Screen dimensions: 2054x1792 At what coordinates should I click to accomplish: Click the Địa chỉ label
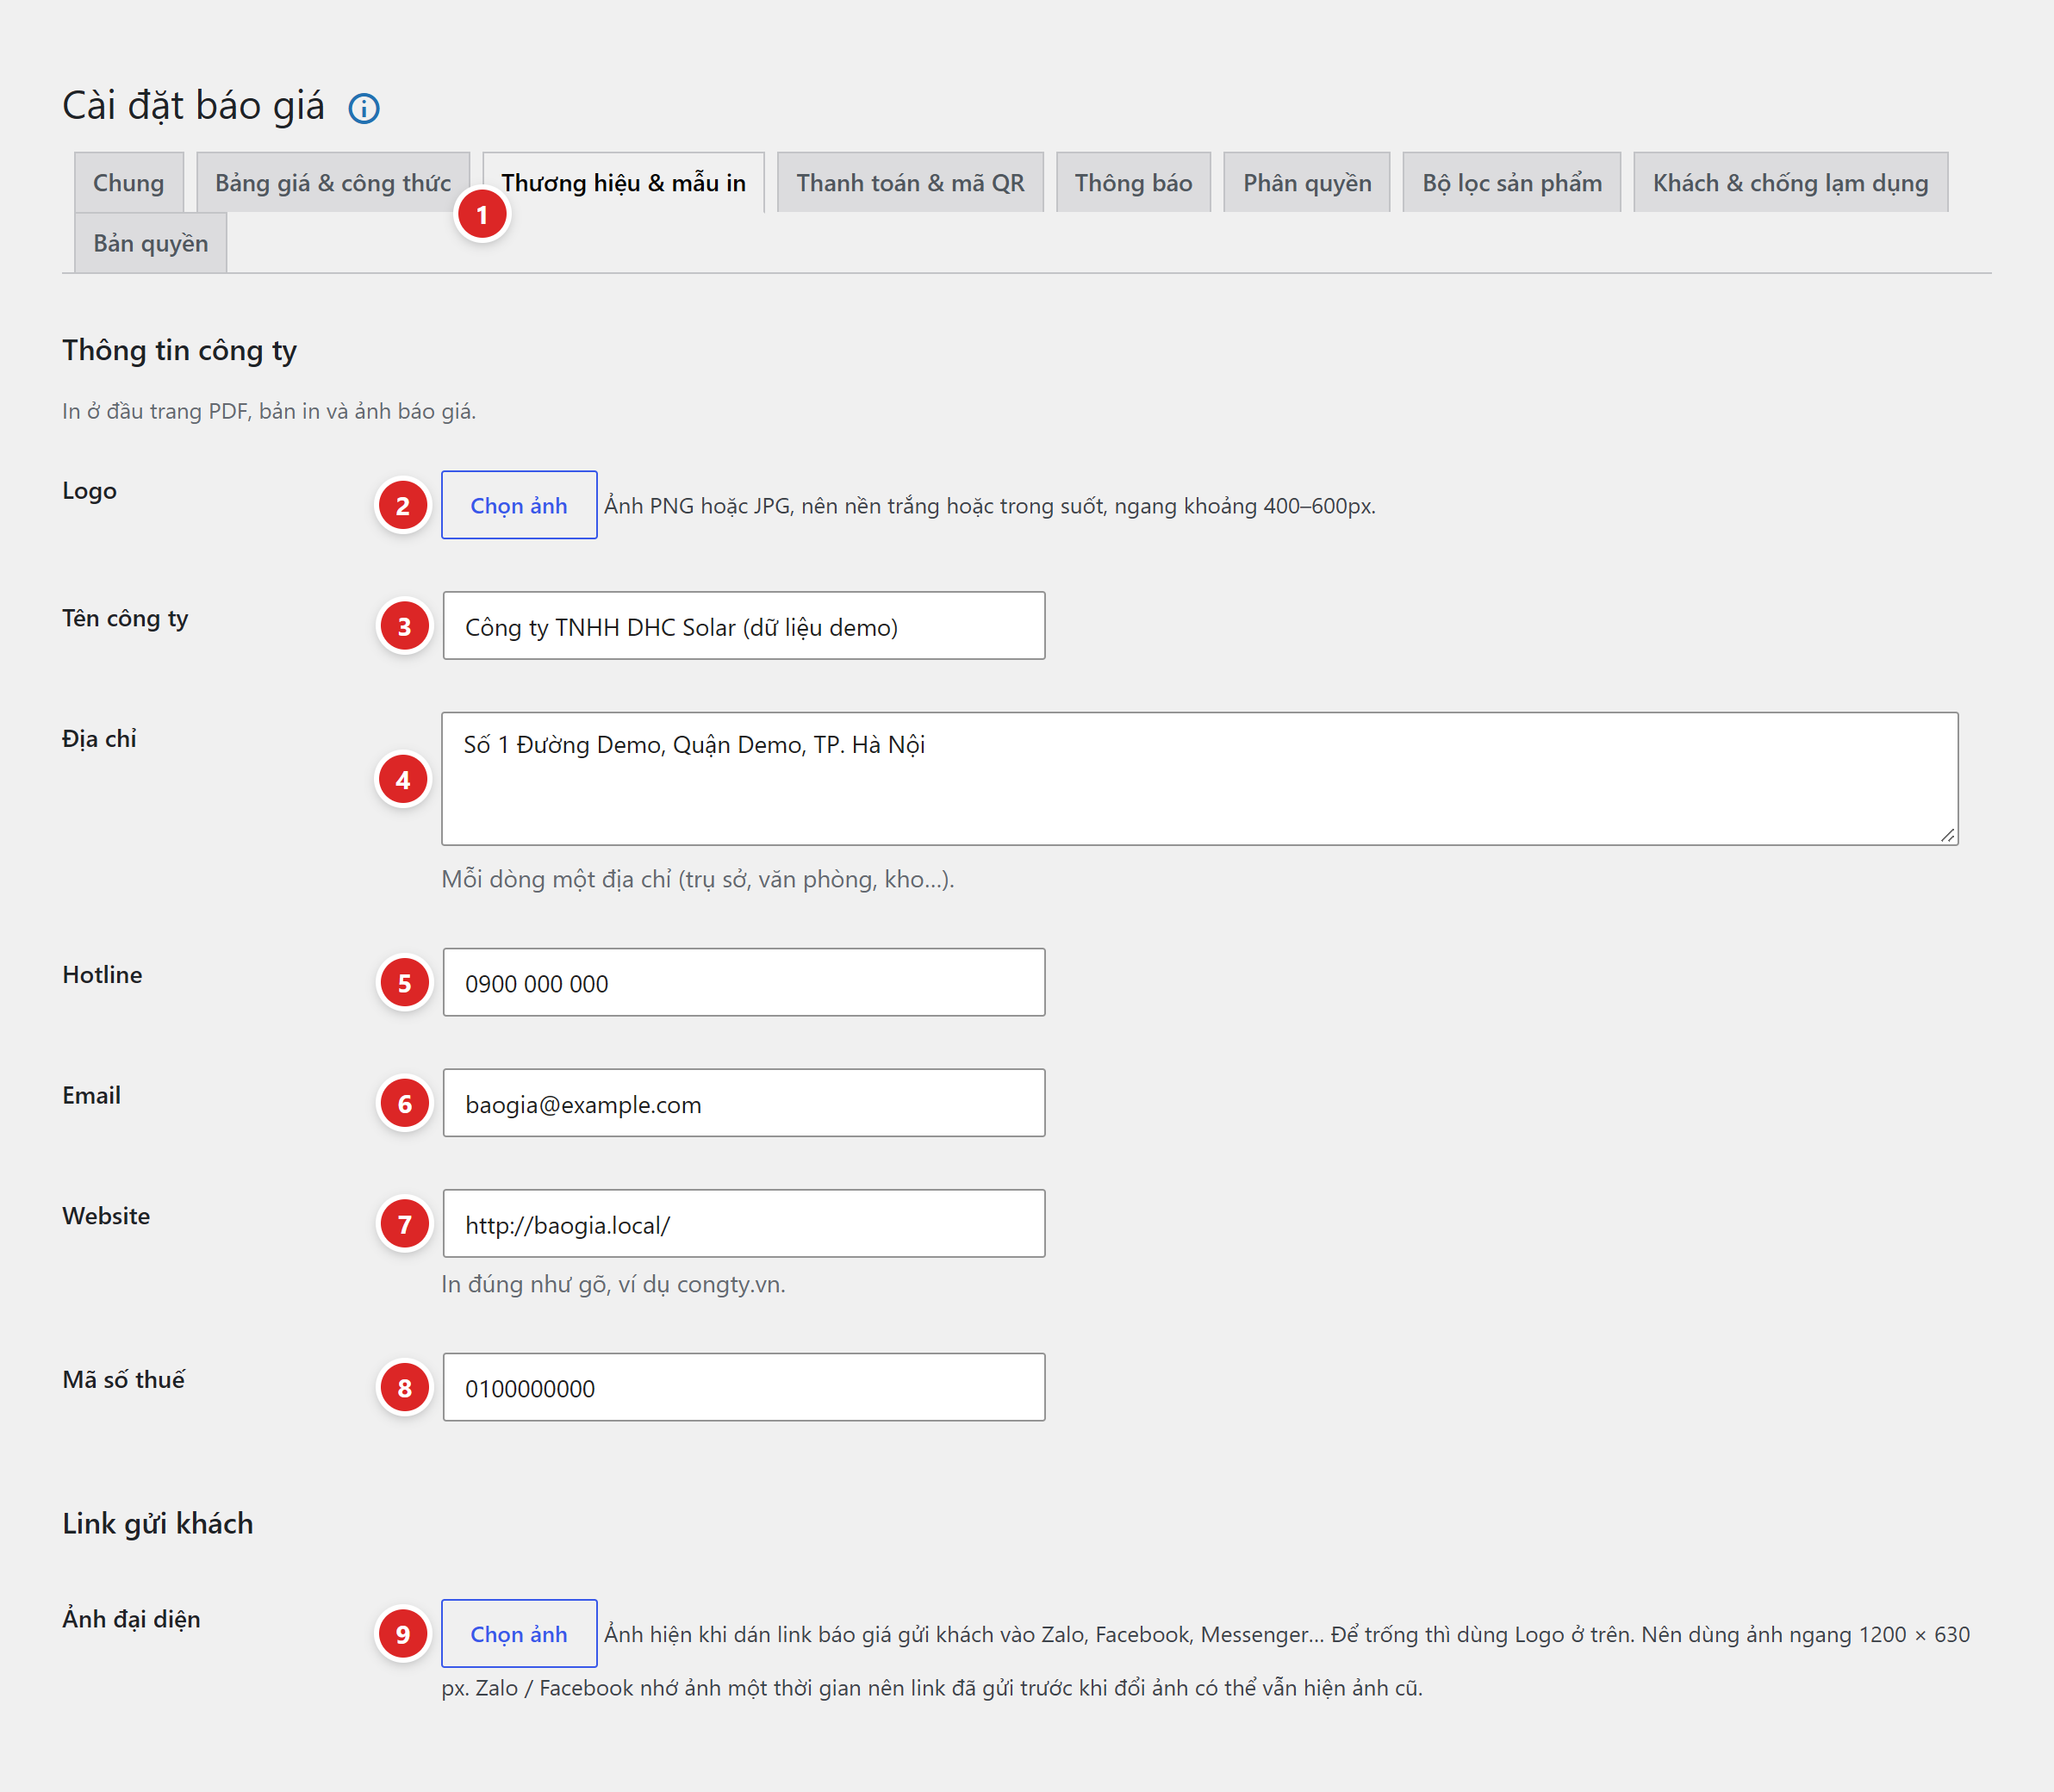(99, 739)
